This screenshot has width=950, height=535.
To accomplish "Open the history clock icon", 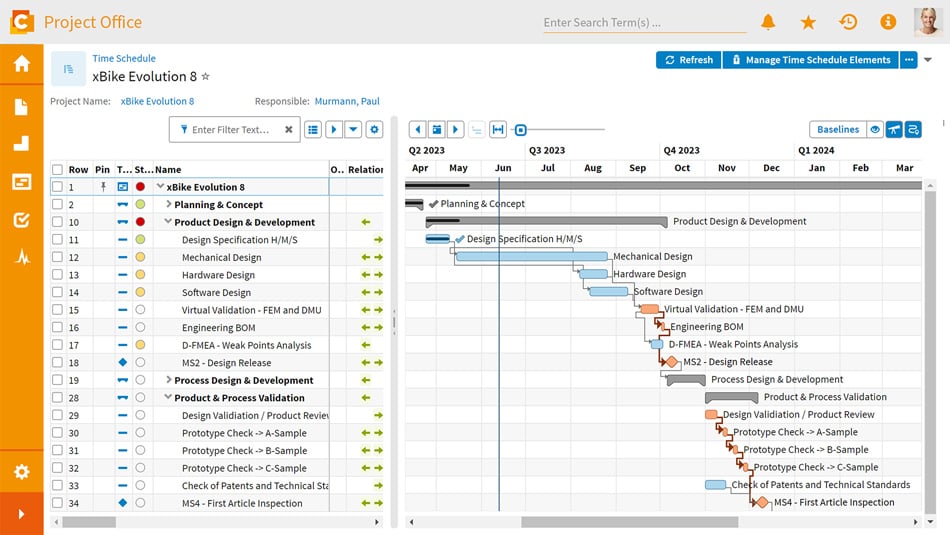I will click(848, 22).
